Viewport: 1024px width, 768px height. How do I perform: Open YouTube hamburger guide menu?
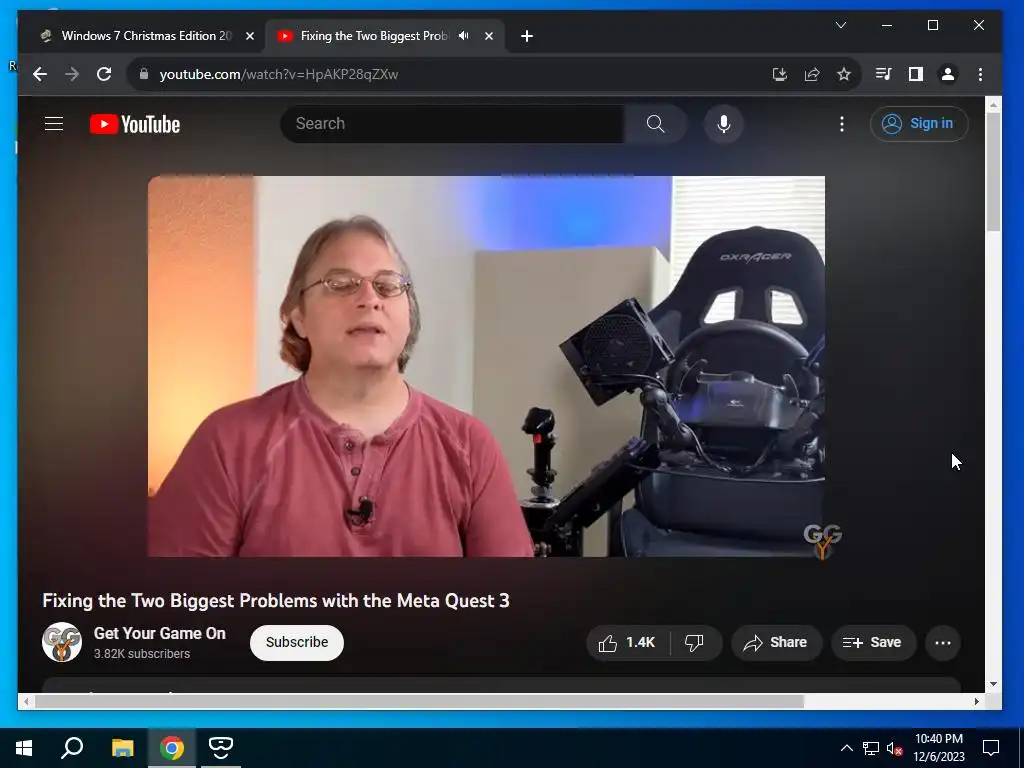click(x=54, y=123)
